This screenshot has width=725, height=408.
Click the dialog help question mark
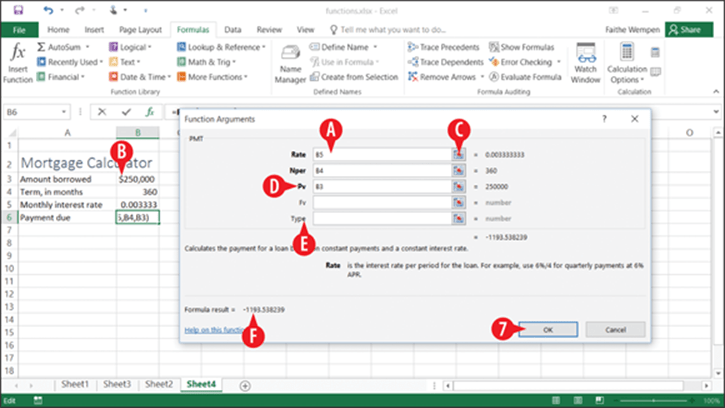tap(604, 119)
